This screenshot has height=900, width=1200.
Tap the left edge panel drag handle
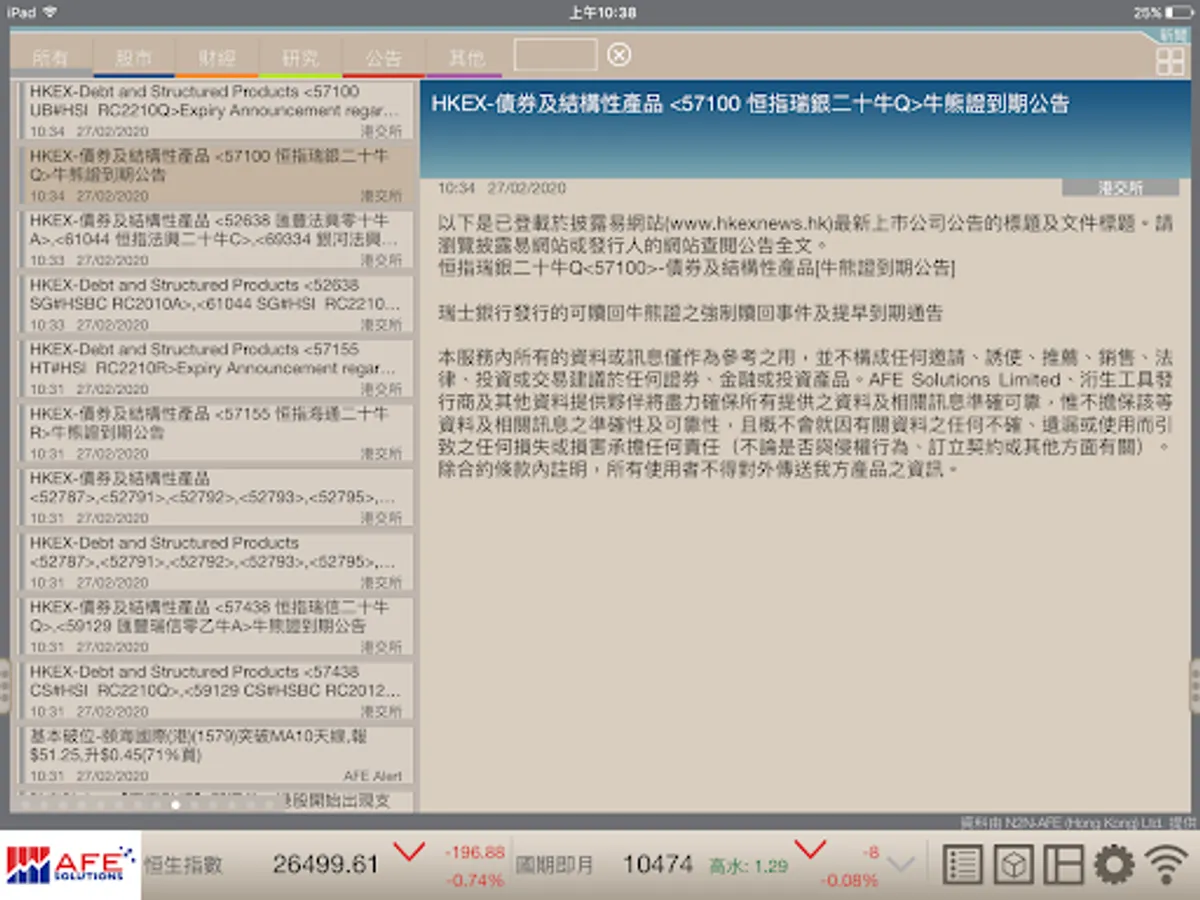[5, 685]
